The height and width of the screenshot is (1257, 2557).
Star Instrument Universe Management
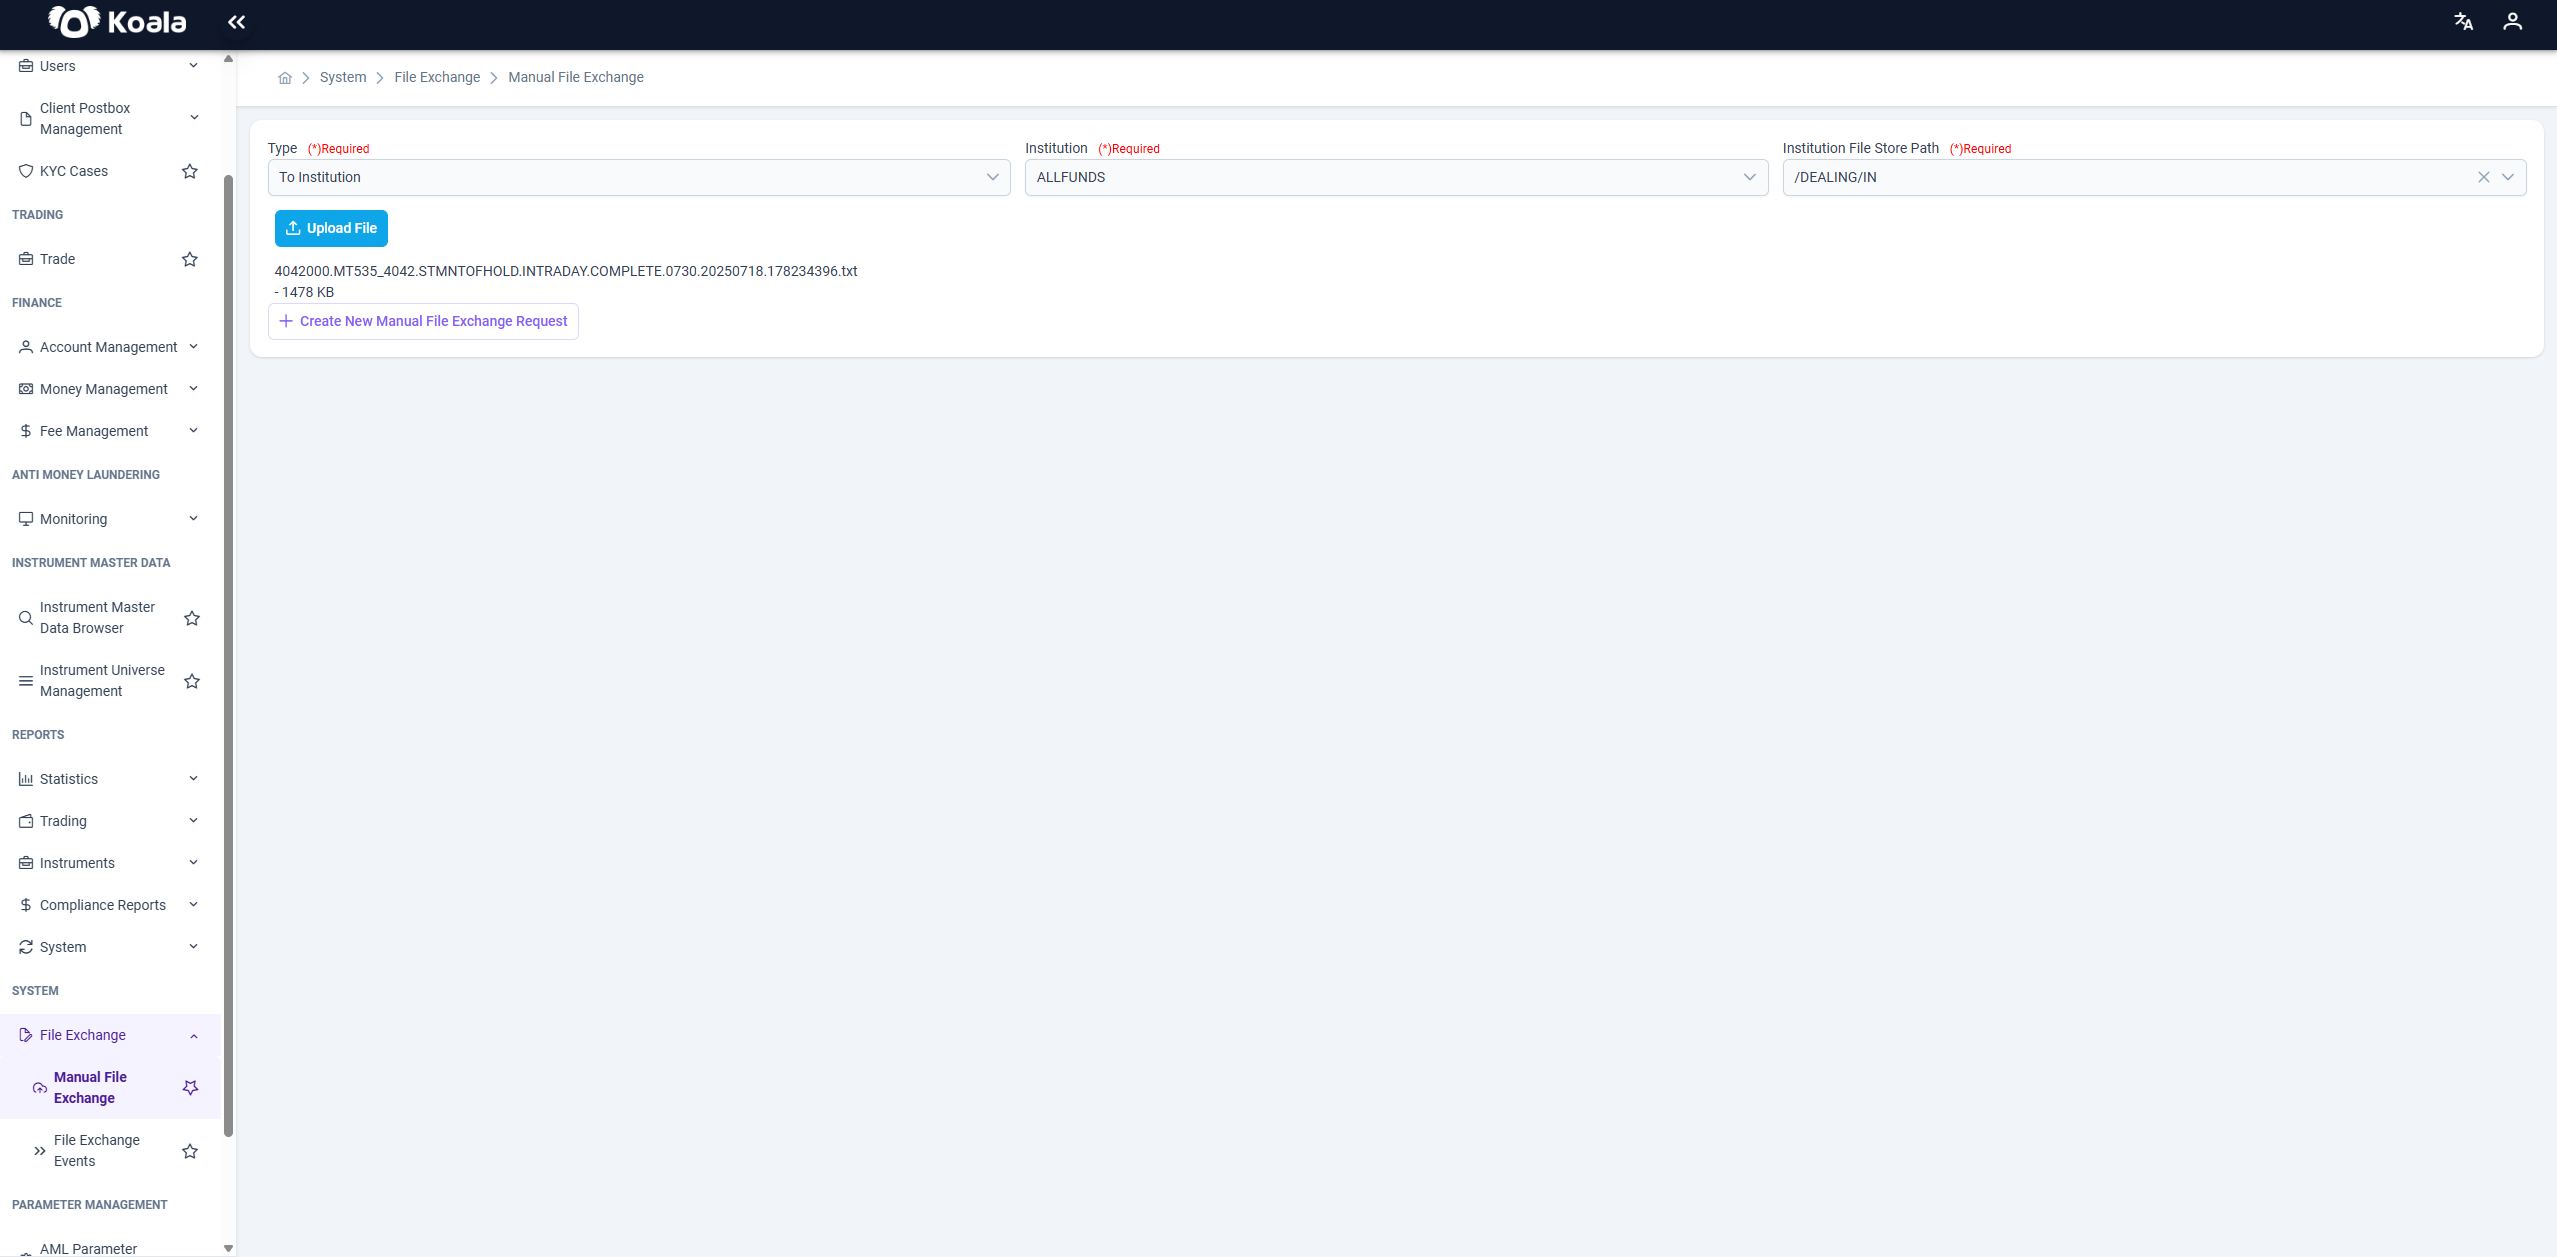(x=192, y=681)
